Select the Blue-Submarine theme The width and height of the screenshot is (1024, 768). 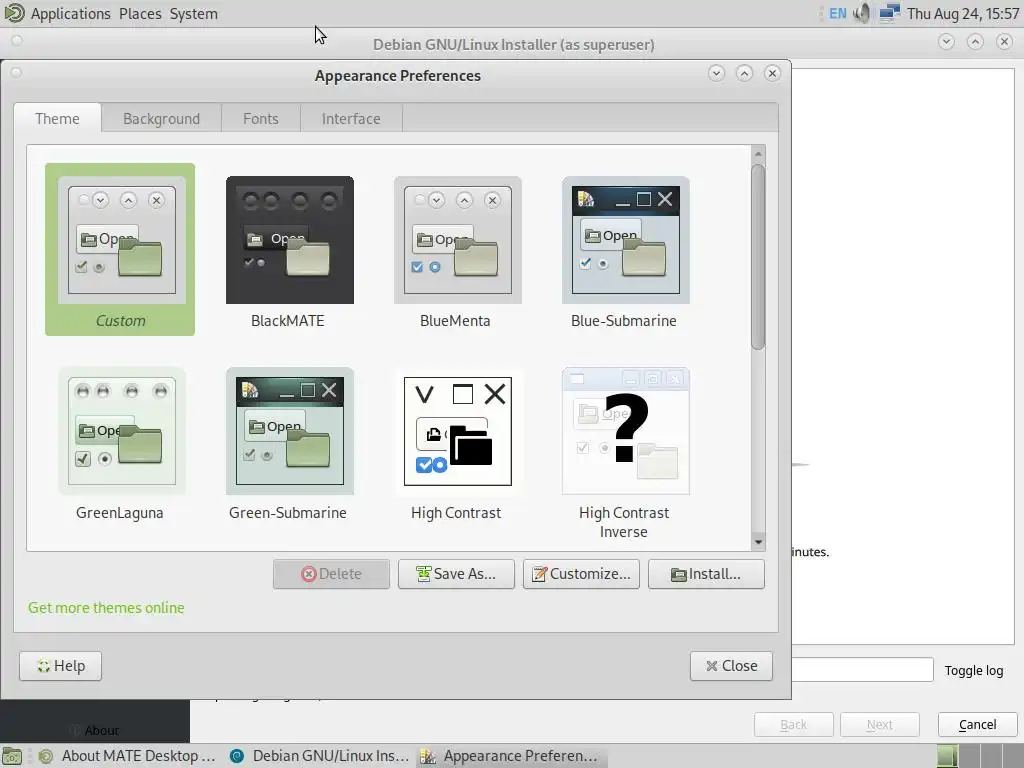pos(625,251)
